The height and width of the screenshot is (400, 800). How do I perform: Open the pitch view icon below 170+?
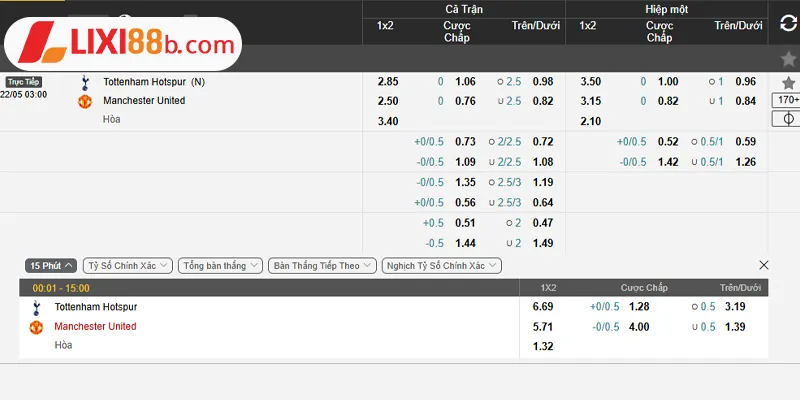[x=787, y=119]
